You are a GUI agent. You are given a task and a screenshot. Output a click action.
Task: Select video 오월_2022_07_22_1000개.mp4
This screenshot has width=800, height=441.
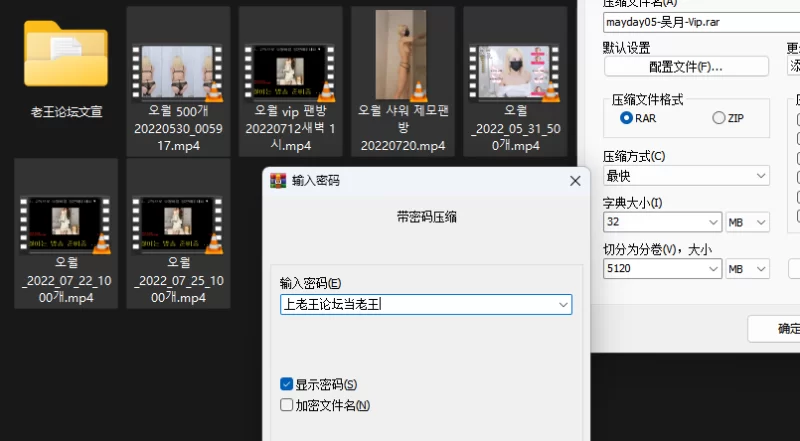[x=66, y=233]
